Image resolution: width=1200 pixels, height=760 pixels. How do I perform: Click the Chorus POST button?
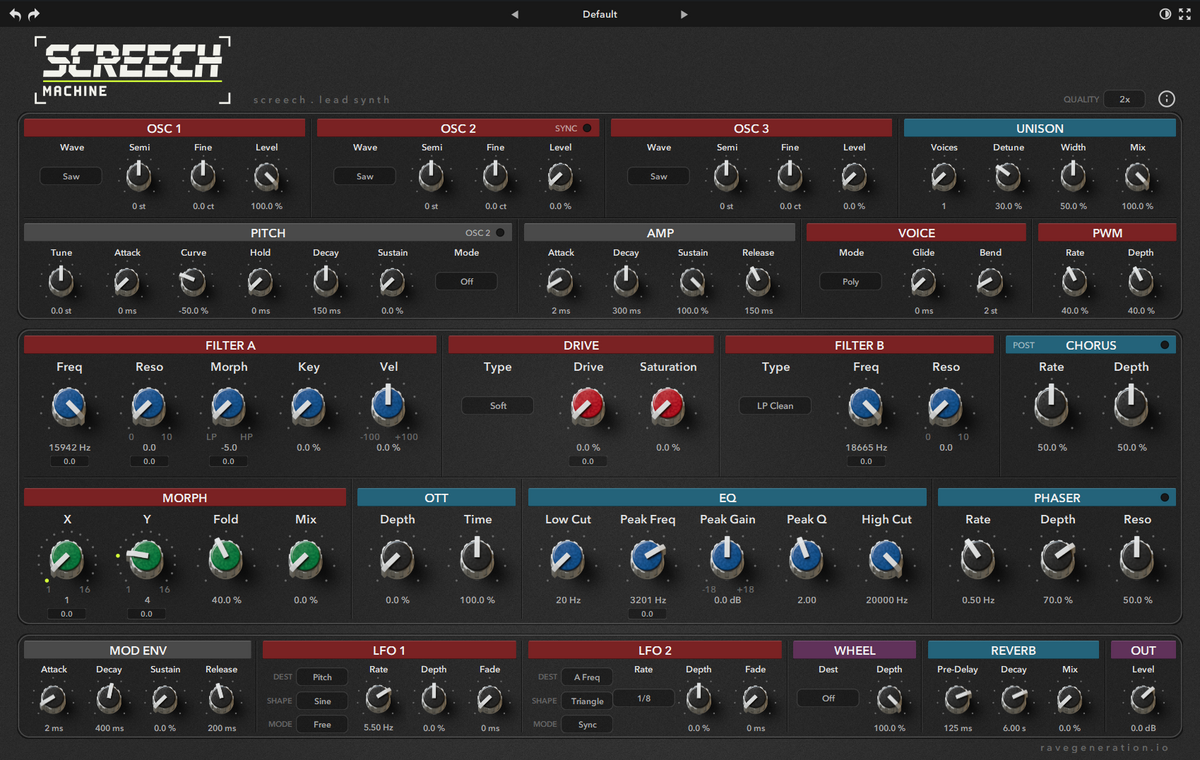point(1024,345)
